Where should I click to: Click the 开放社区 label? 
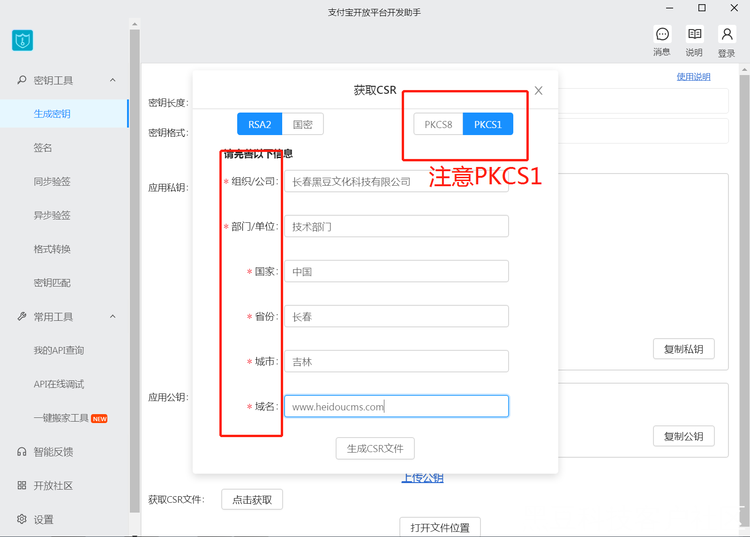coord(53,485)
